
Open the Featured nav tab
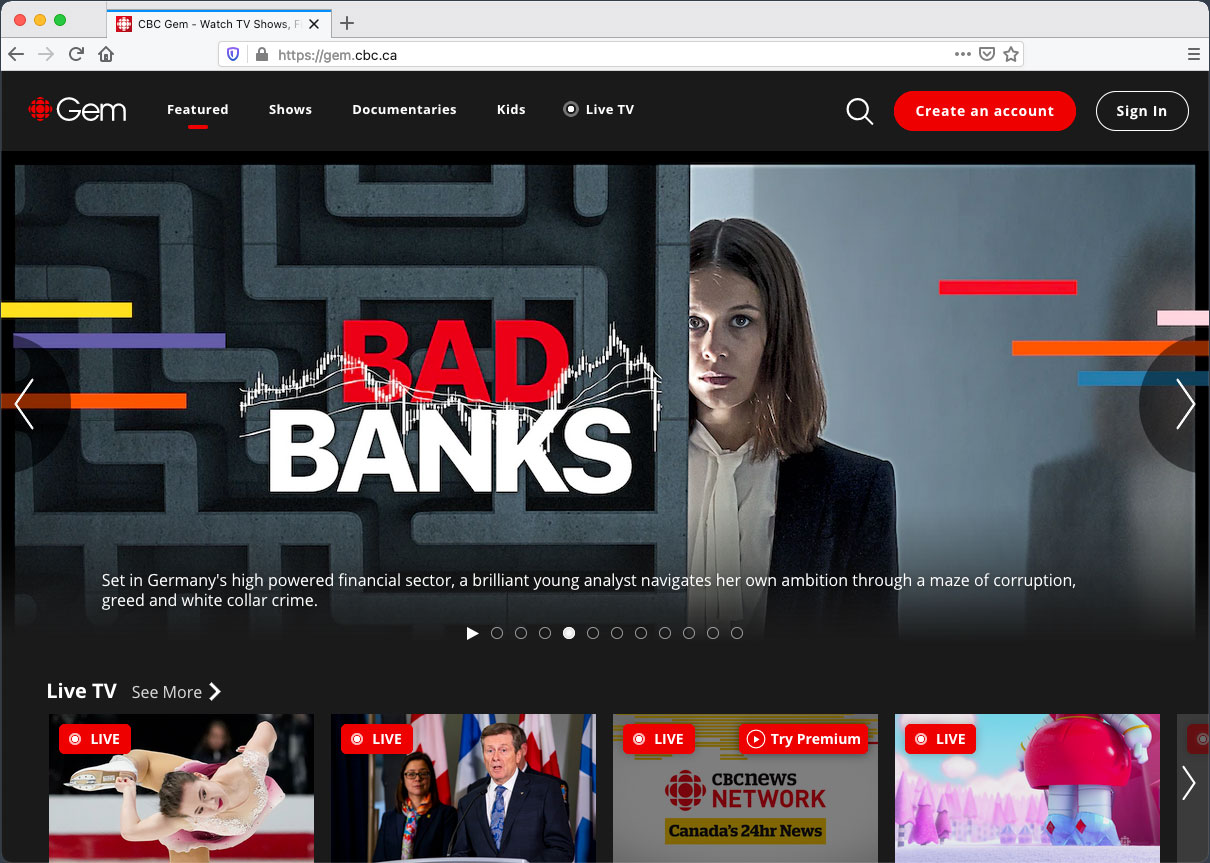coord(198,110)
